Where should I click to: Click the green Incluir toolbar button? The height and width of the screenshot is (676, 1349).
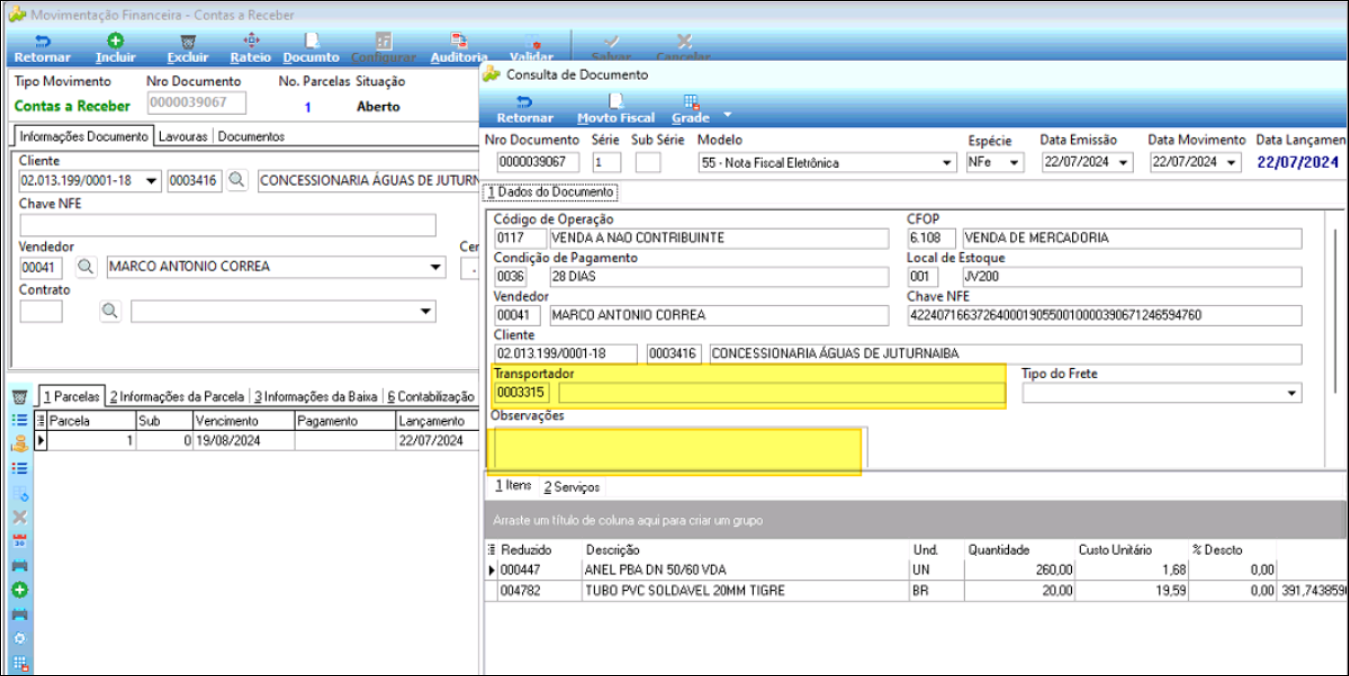click(x=115, y=48)
